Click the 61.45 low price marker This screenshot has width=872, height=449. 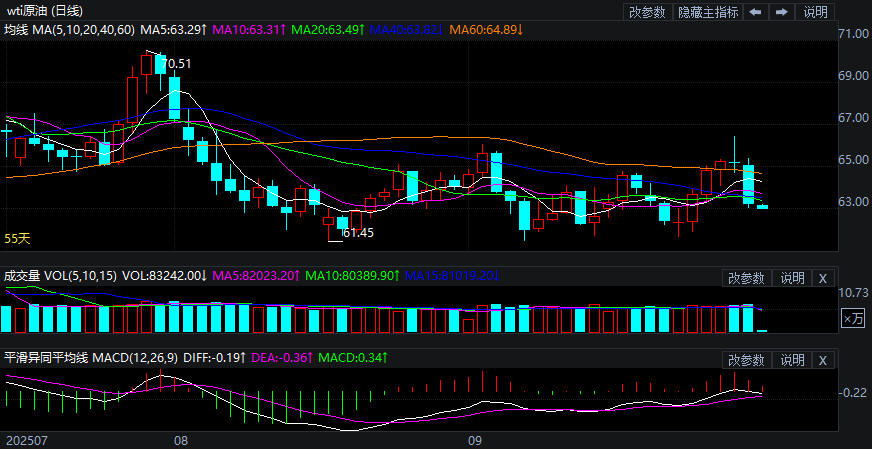tap(357, 233)
